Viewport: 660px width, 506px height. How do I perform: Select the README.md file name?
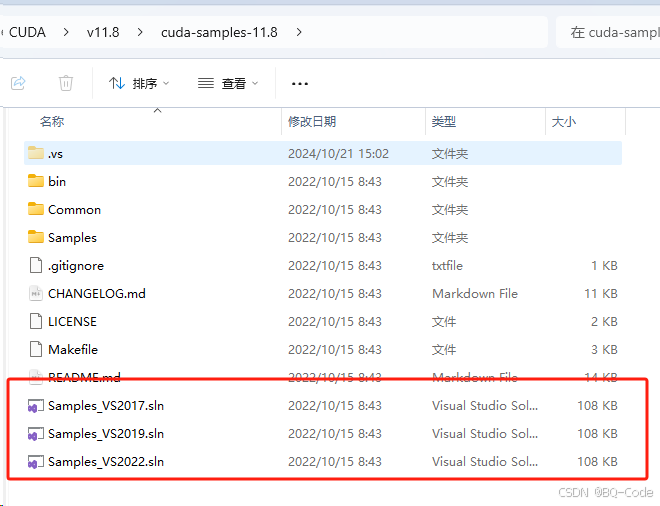click(84, 377)
